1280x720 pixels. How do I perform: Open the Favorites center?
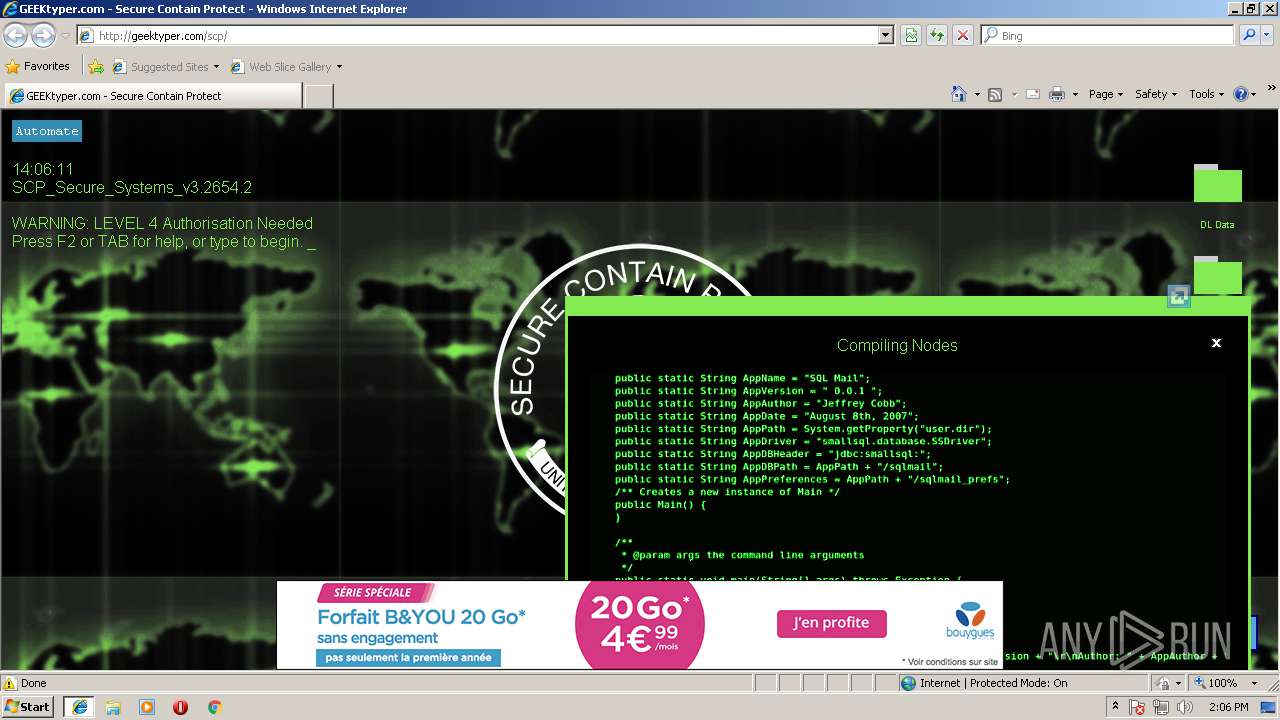tap(38, 67)
